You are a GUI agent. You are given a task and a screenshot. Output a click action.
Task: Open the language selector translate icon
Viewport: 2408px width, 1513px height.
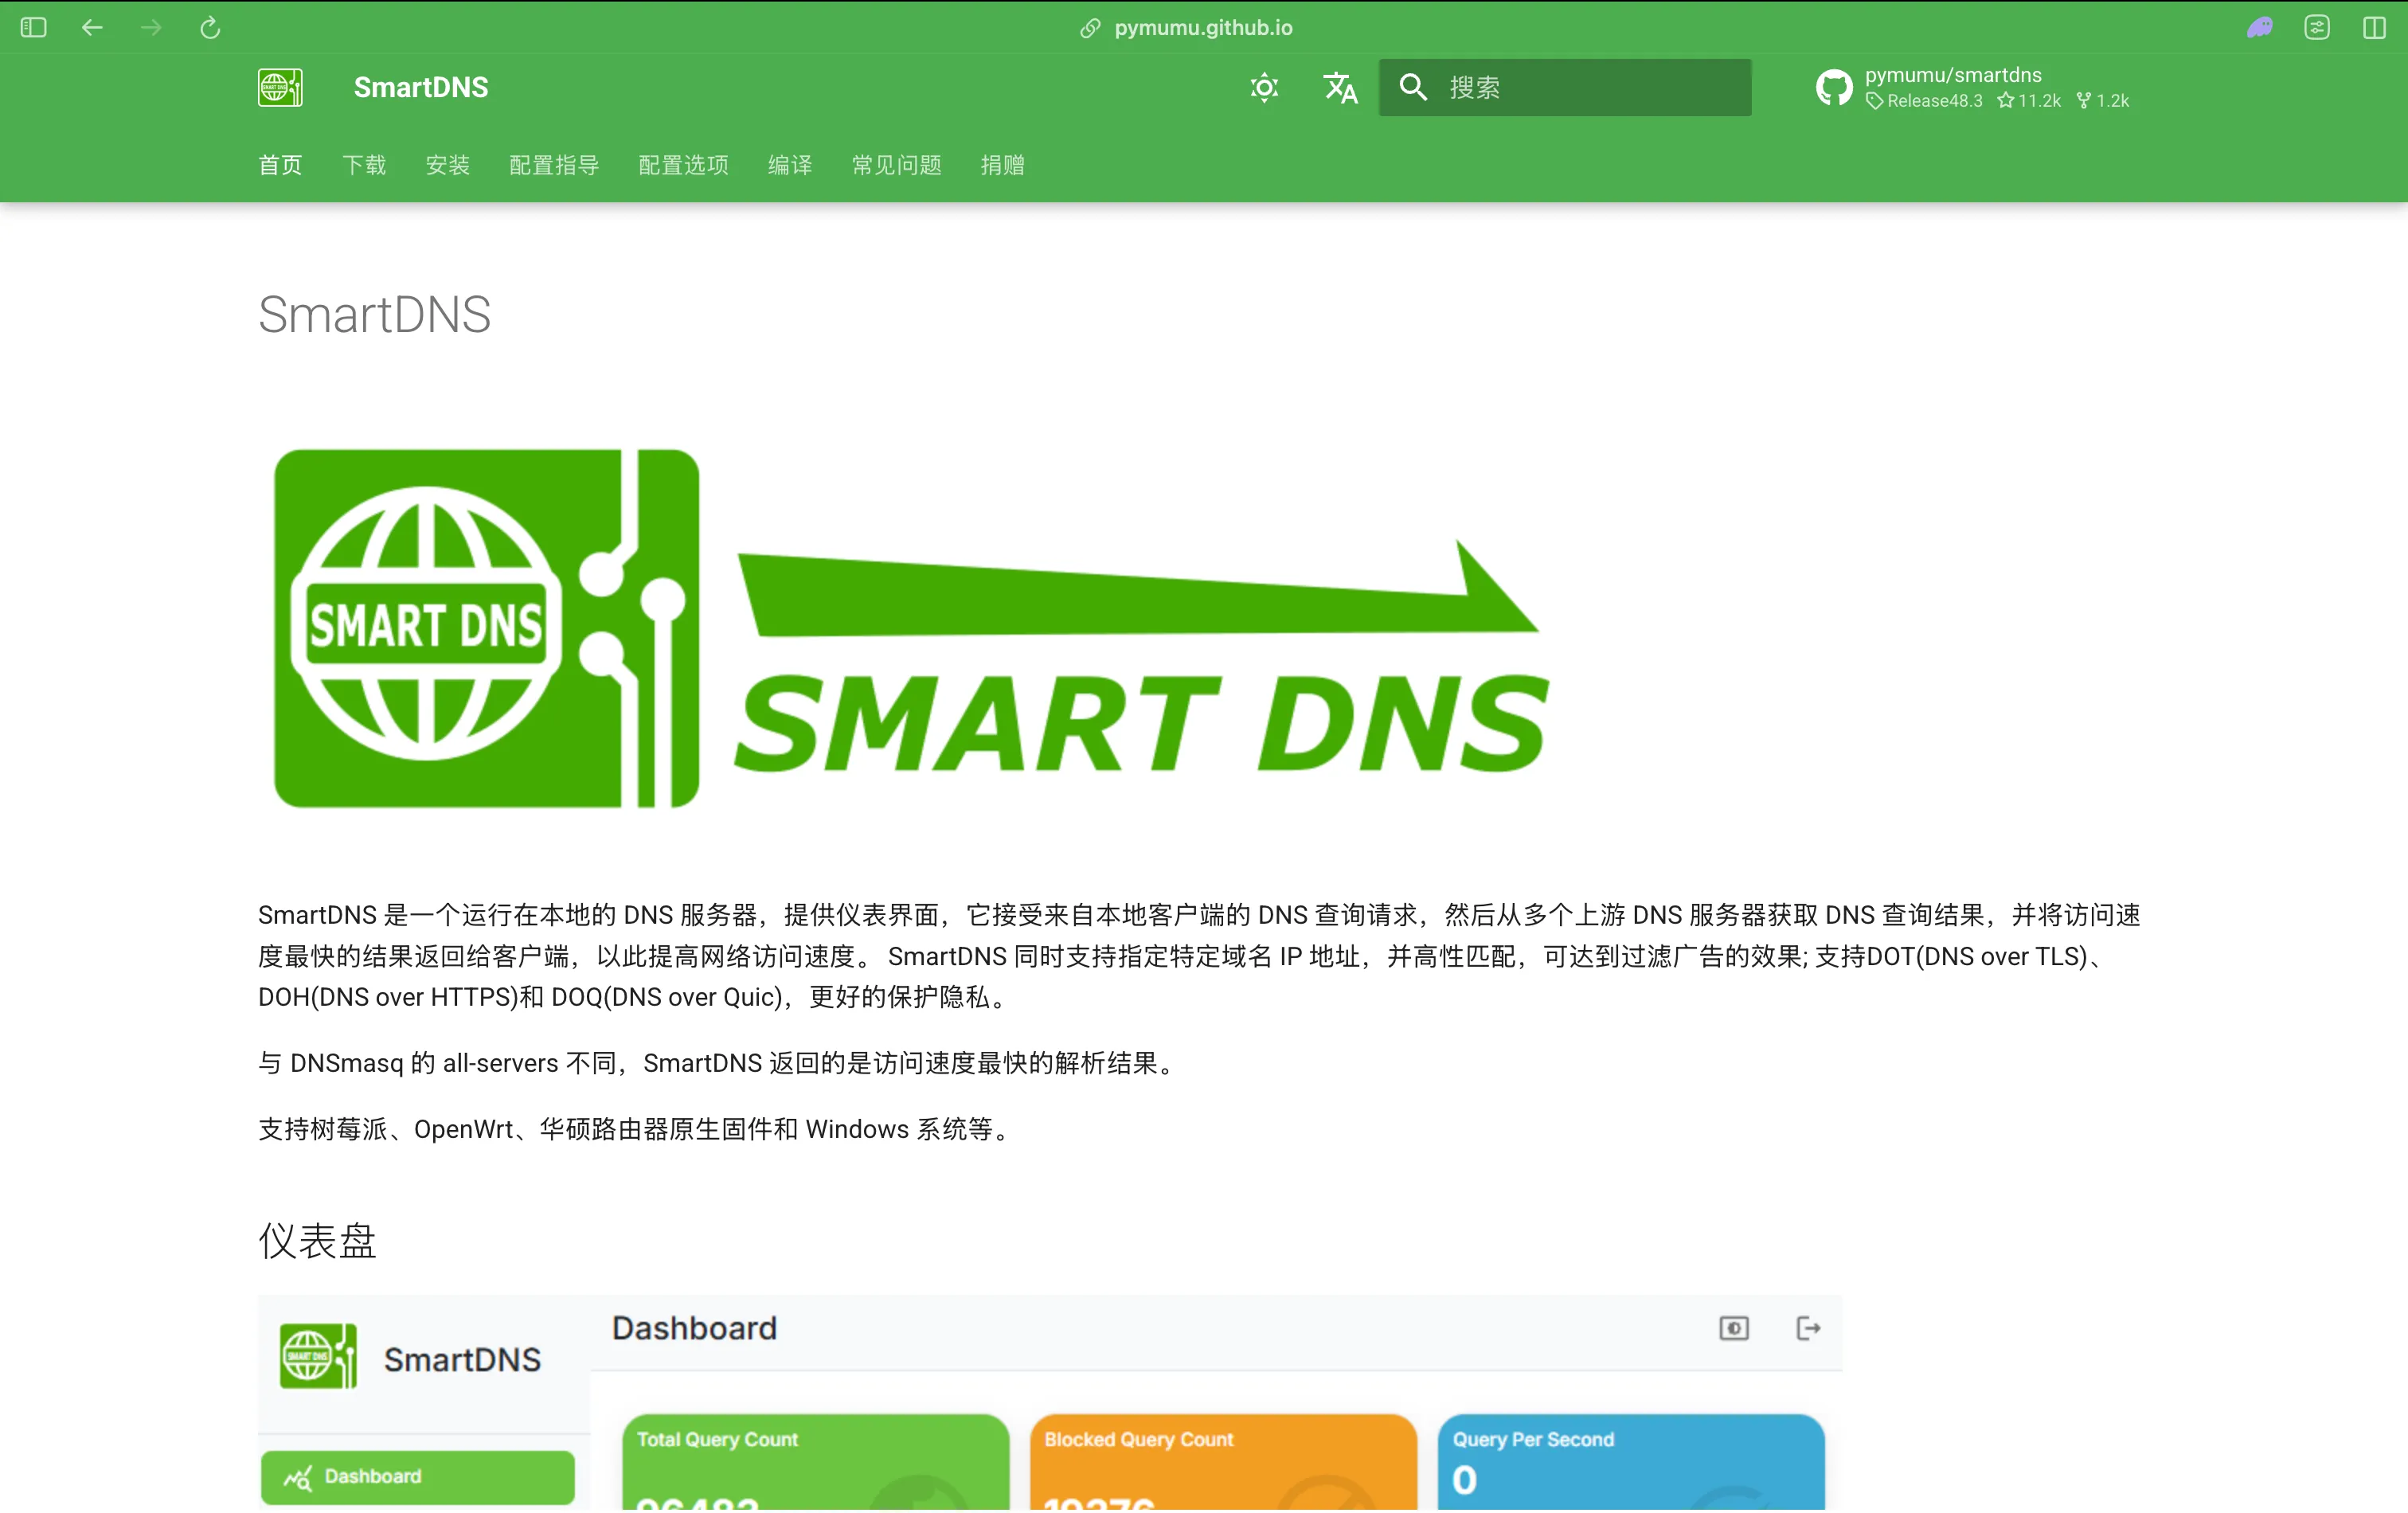coord(1340,88)
